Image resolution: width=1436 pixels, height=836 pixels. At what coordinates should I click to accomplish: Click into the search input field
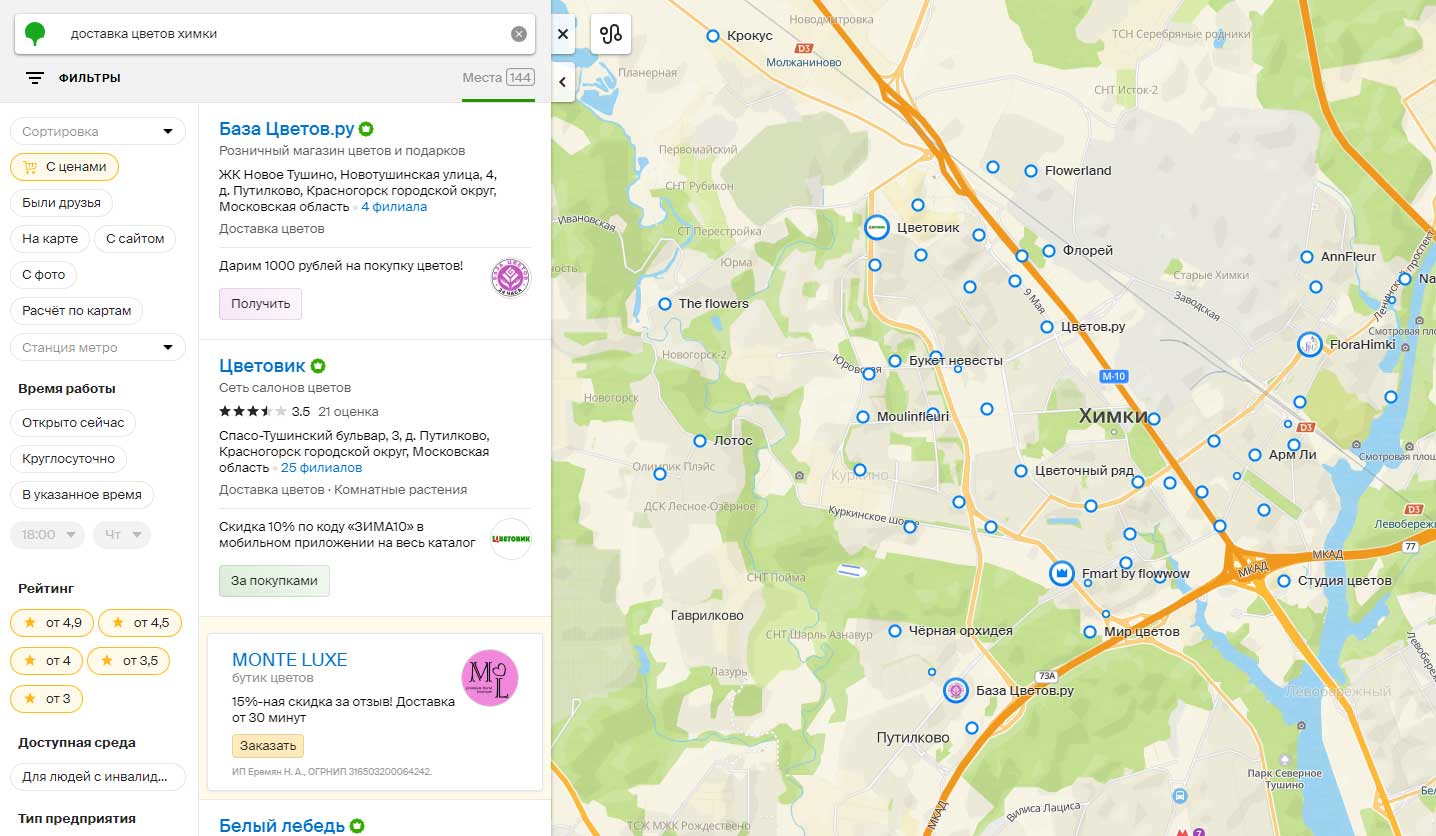pyautogui.click(x=280, y=34)
